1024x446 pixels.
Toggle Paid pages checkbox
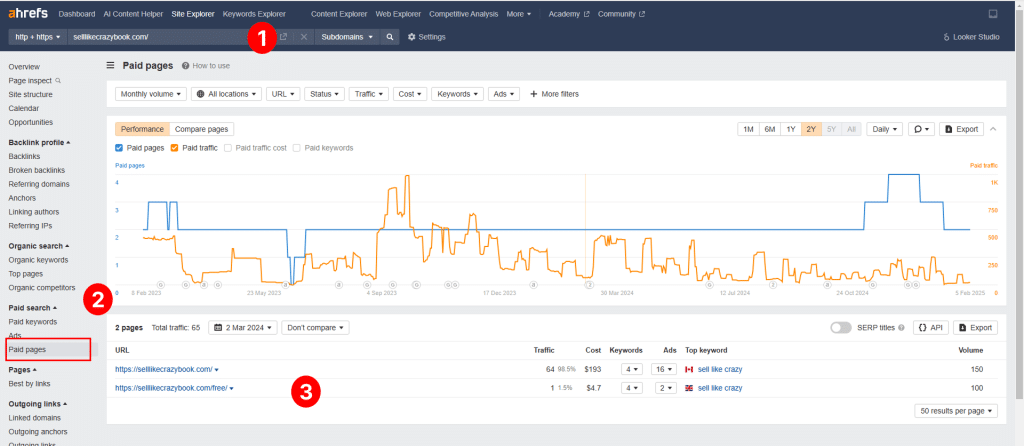tap(119, 148)
